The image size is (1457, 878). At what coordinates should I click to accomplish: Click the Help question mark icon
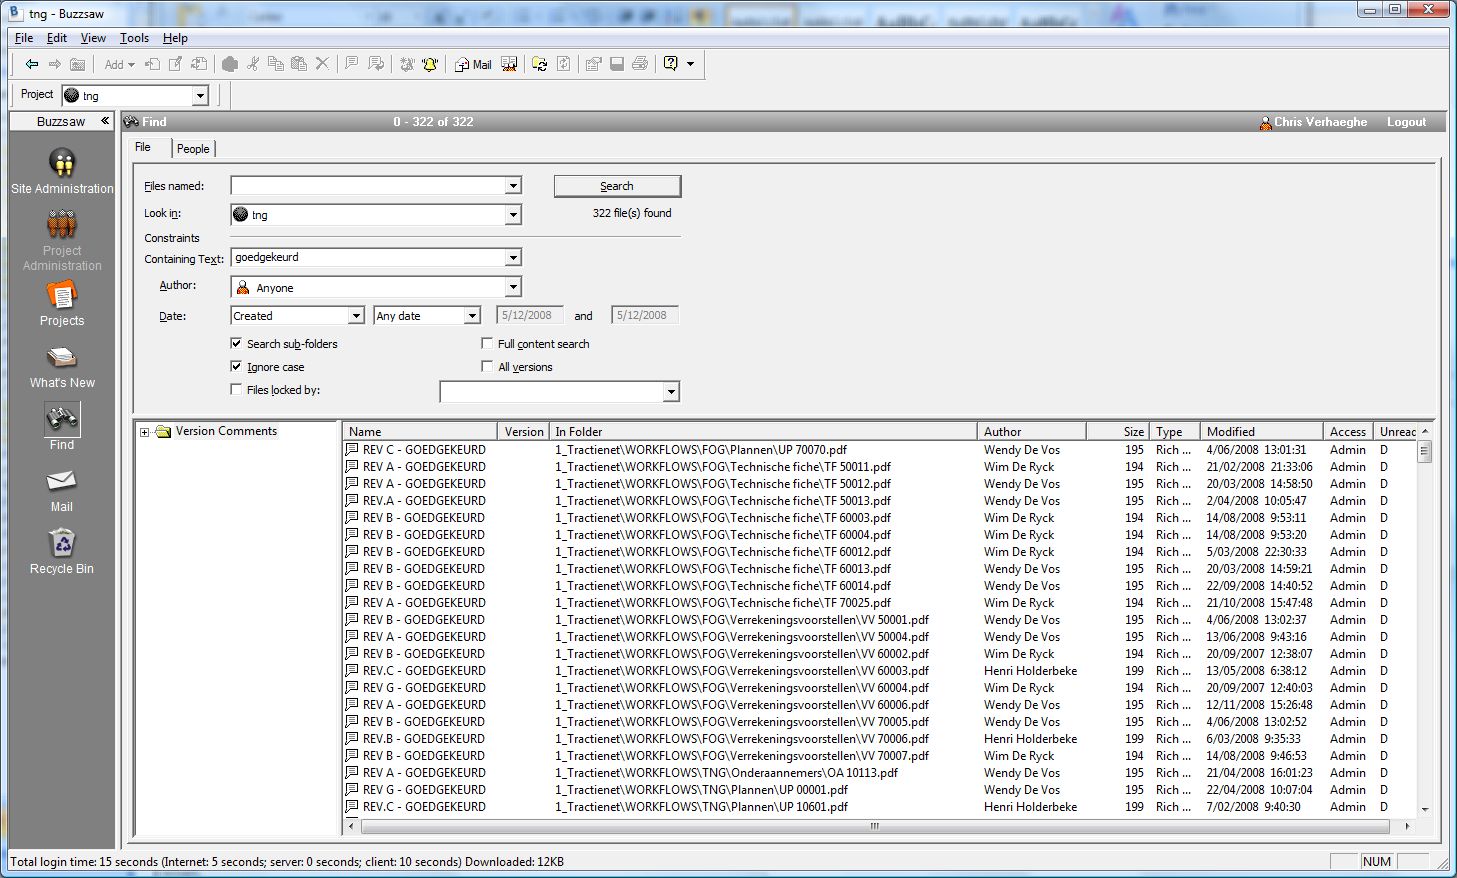coord(671,64)
